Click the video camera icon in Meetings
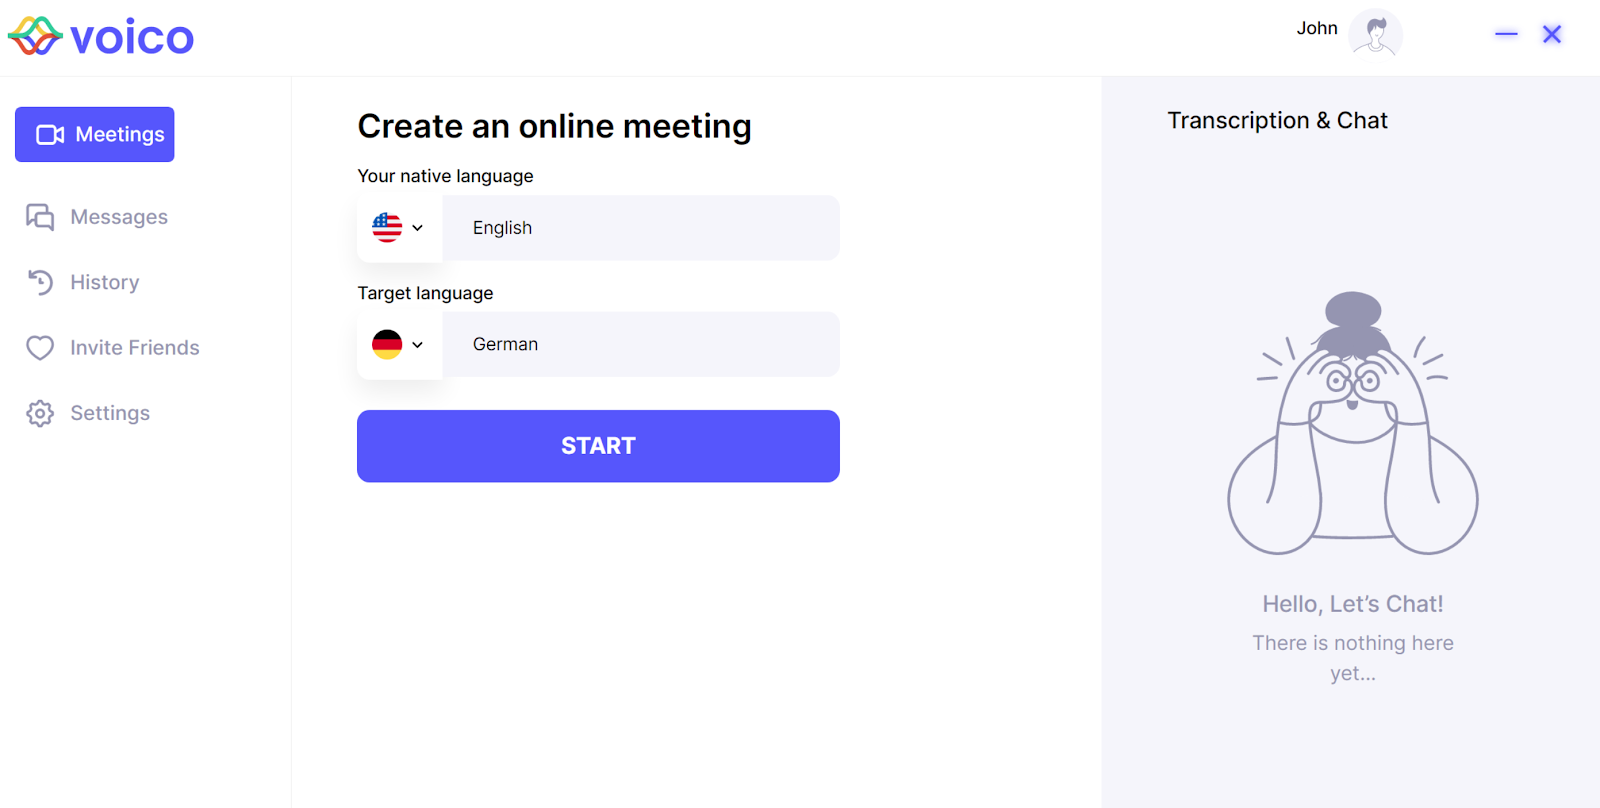Viewport: 1600px width, 808px height. tap(50, 135)
